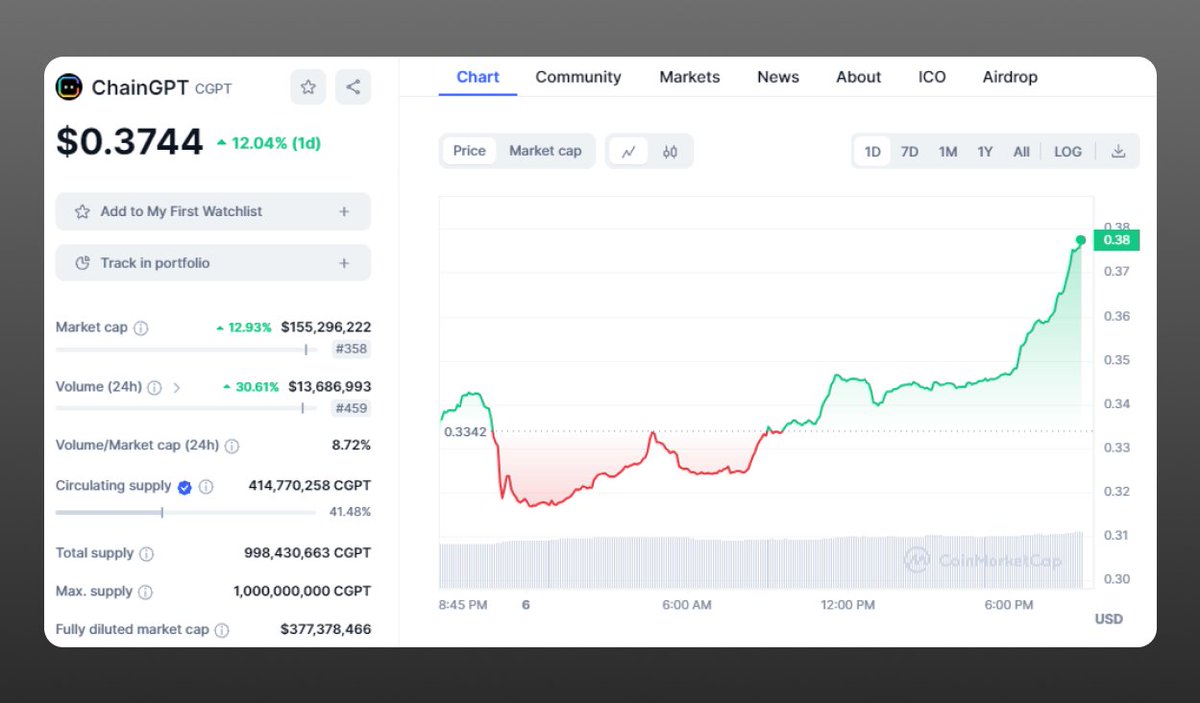Select the 7D timeframe toggle
This screenshot has height=703, width=1200.
pyautogui.click(x=909, y=151)
